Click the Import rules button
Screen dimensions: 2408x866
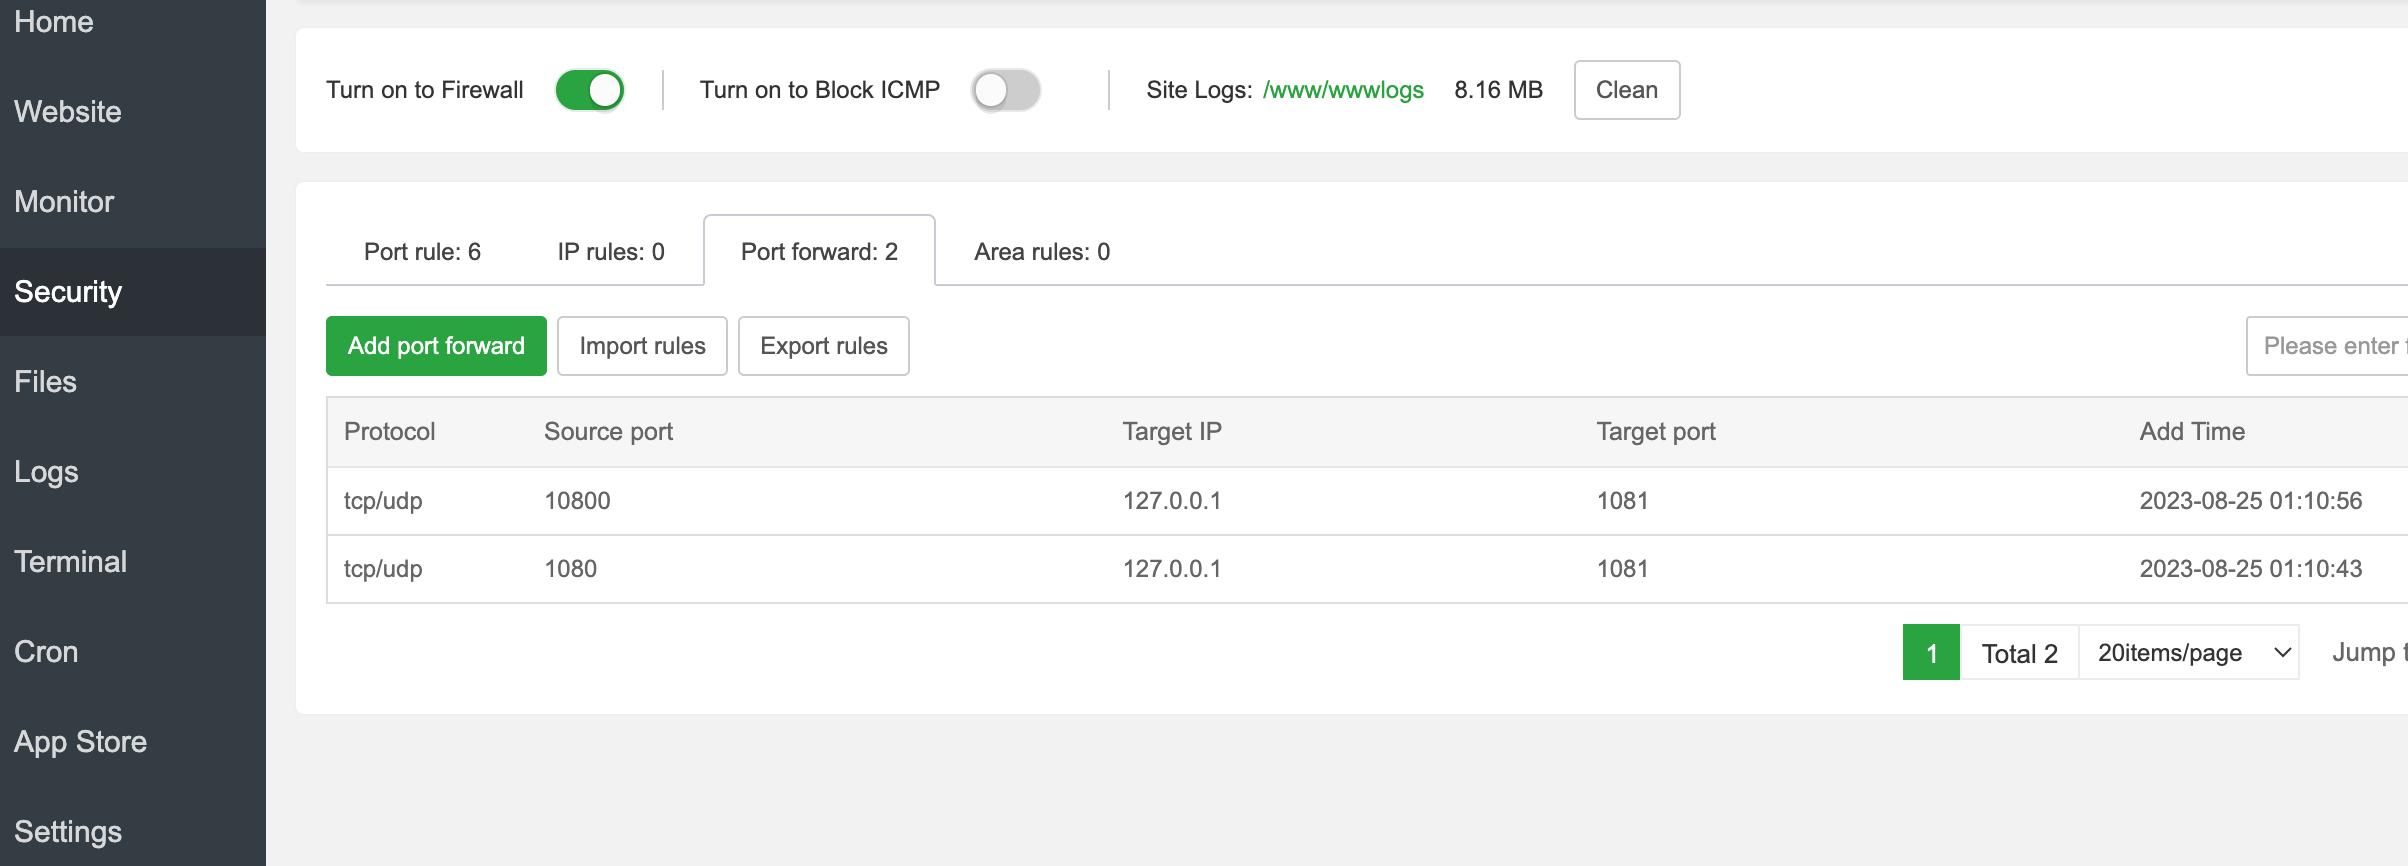coord(642,346)
